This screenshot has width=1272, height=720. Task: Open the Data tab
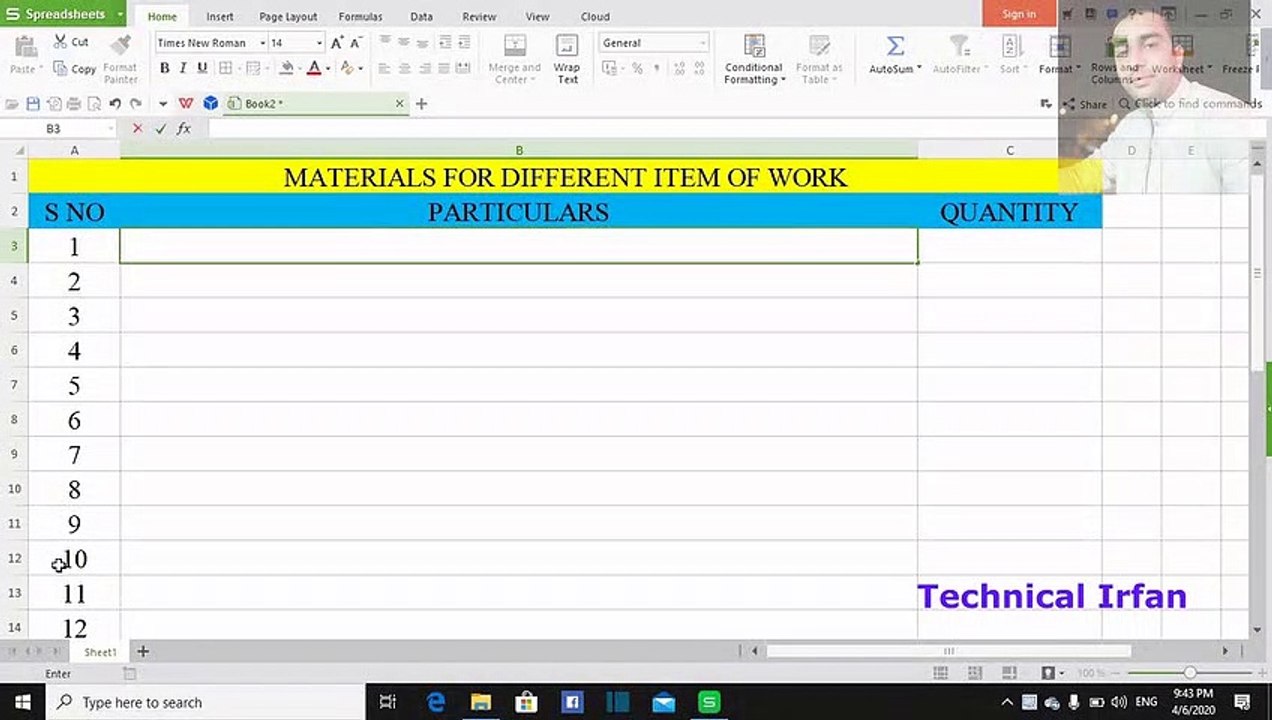pos(421,16)
